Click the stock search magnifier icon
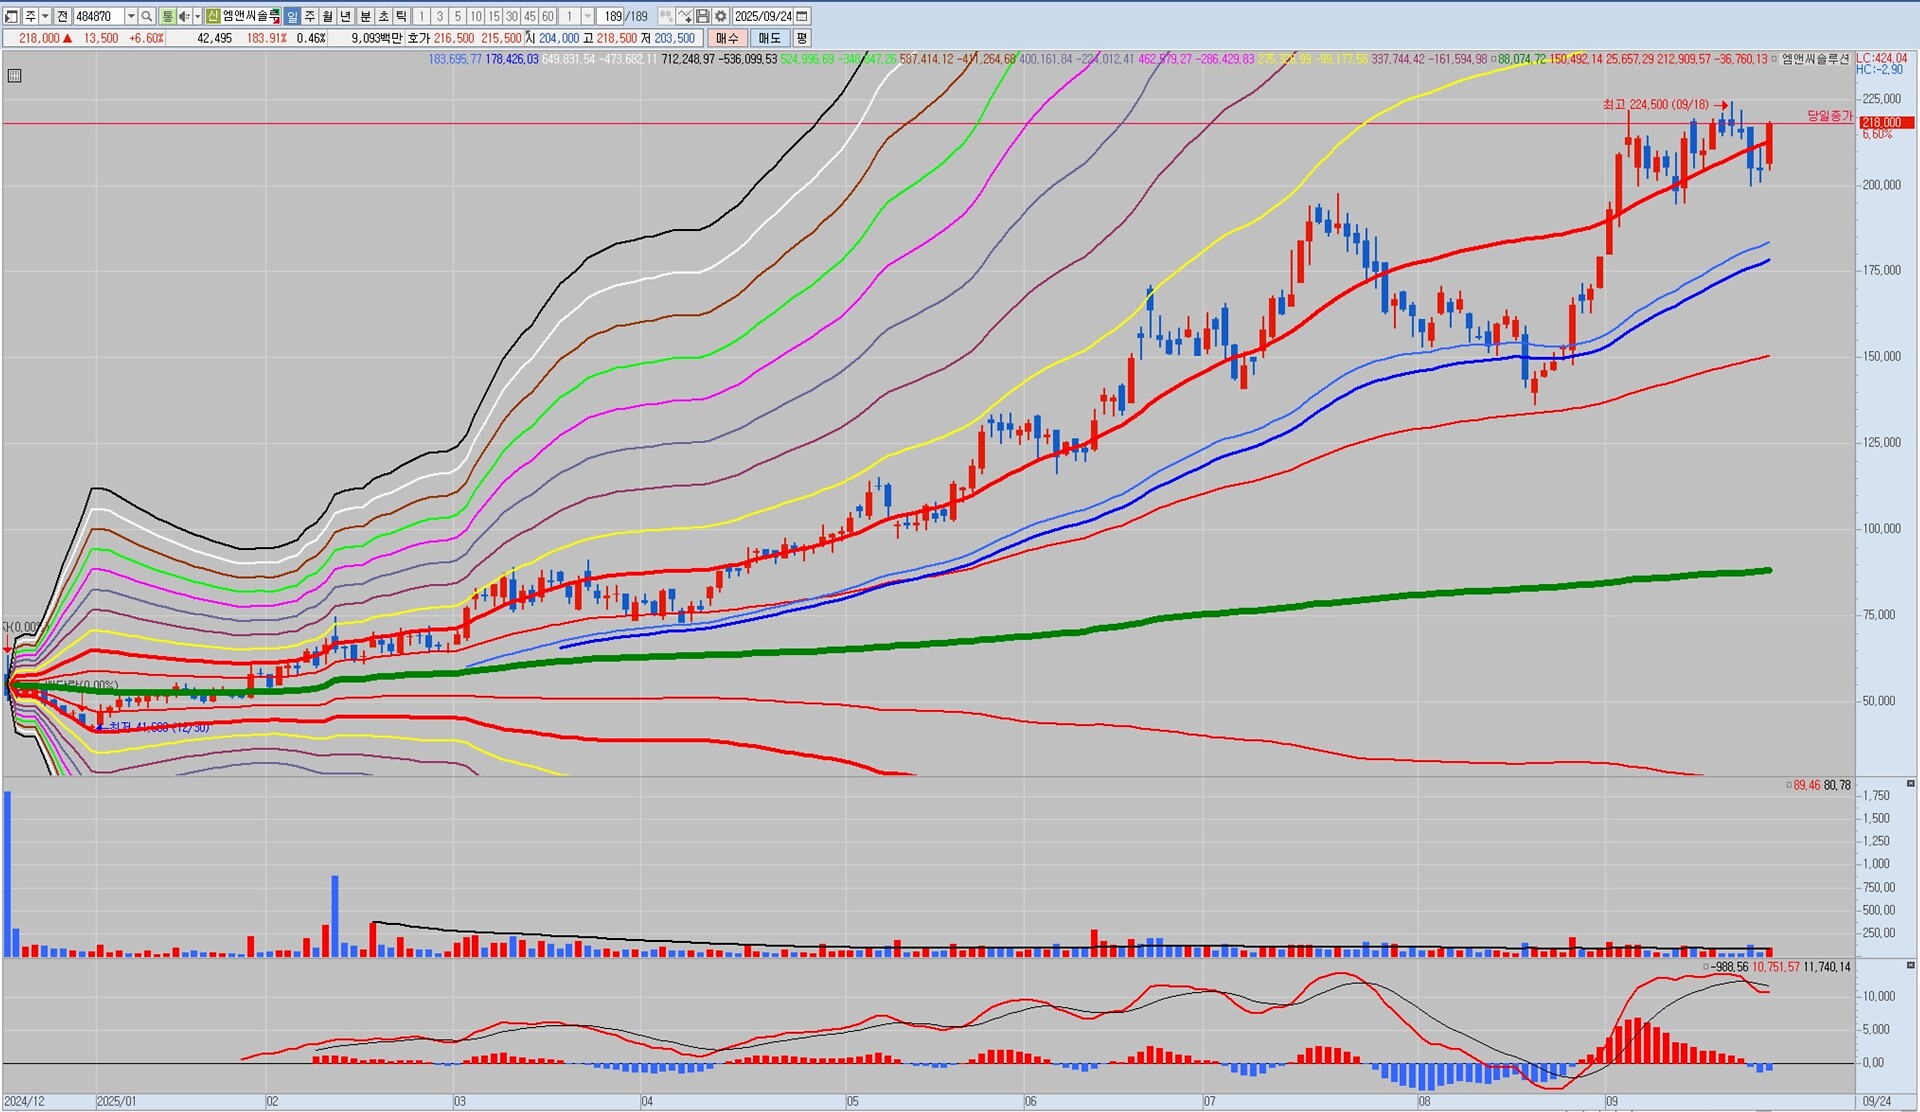This screenshot has height=1112, width=1920. (x=147, y=16)
